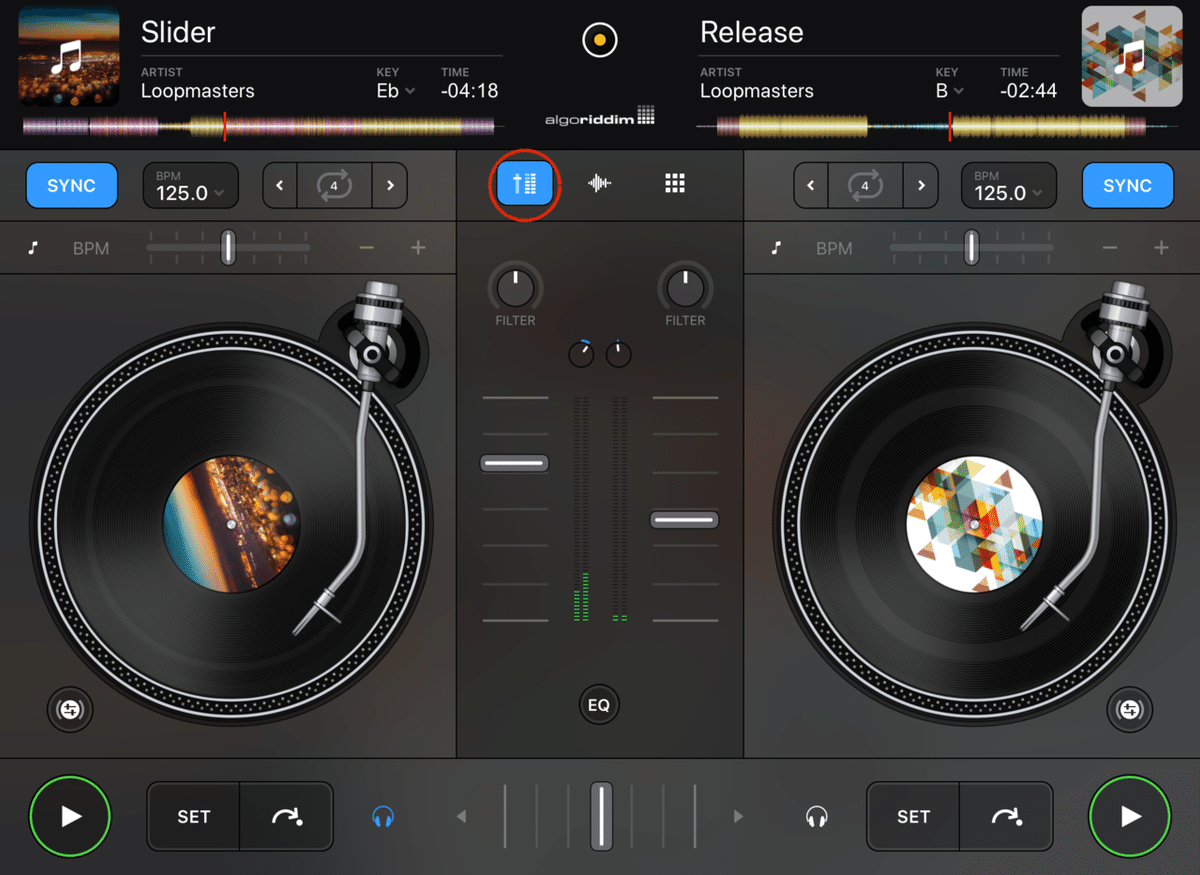Image resolution: width=1200 pixels, height=875 pixels.
Task: Open left deck BPM 125.0 dropdown
Action: (x=190, y=186)
